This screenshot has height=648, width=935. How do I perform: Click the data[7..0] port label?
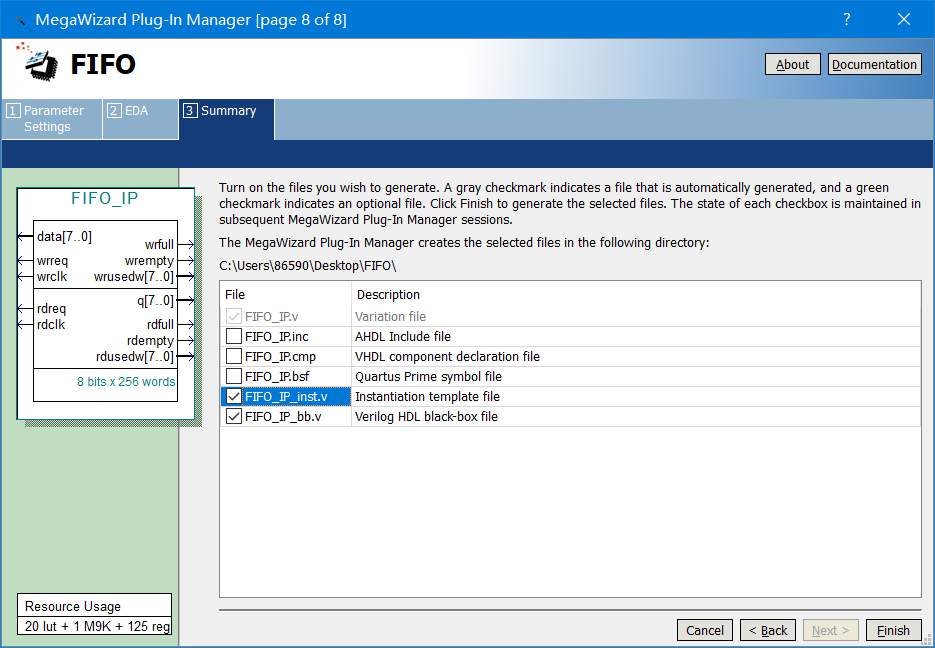(64, 237)
